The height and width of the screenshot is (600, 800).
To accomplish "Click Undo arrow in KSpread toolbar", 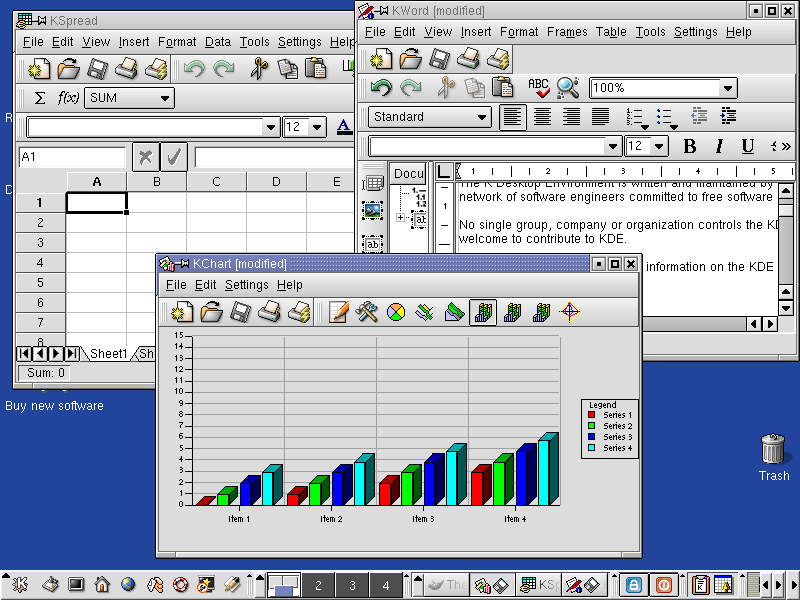I will [194, 68].
